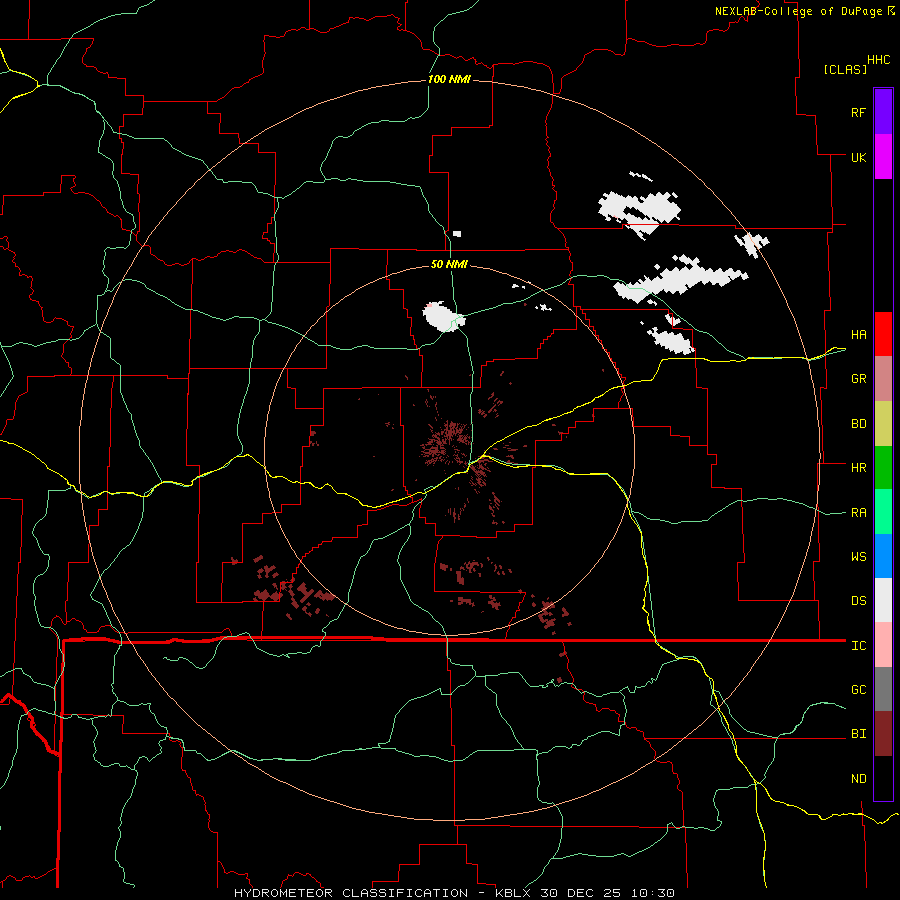The width and height of the screenshot is (900, 900).
Task: Click the ND legend label
Action: pyautogui.click(x=858, y=779)
